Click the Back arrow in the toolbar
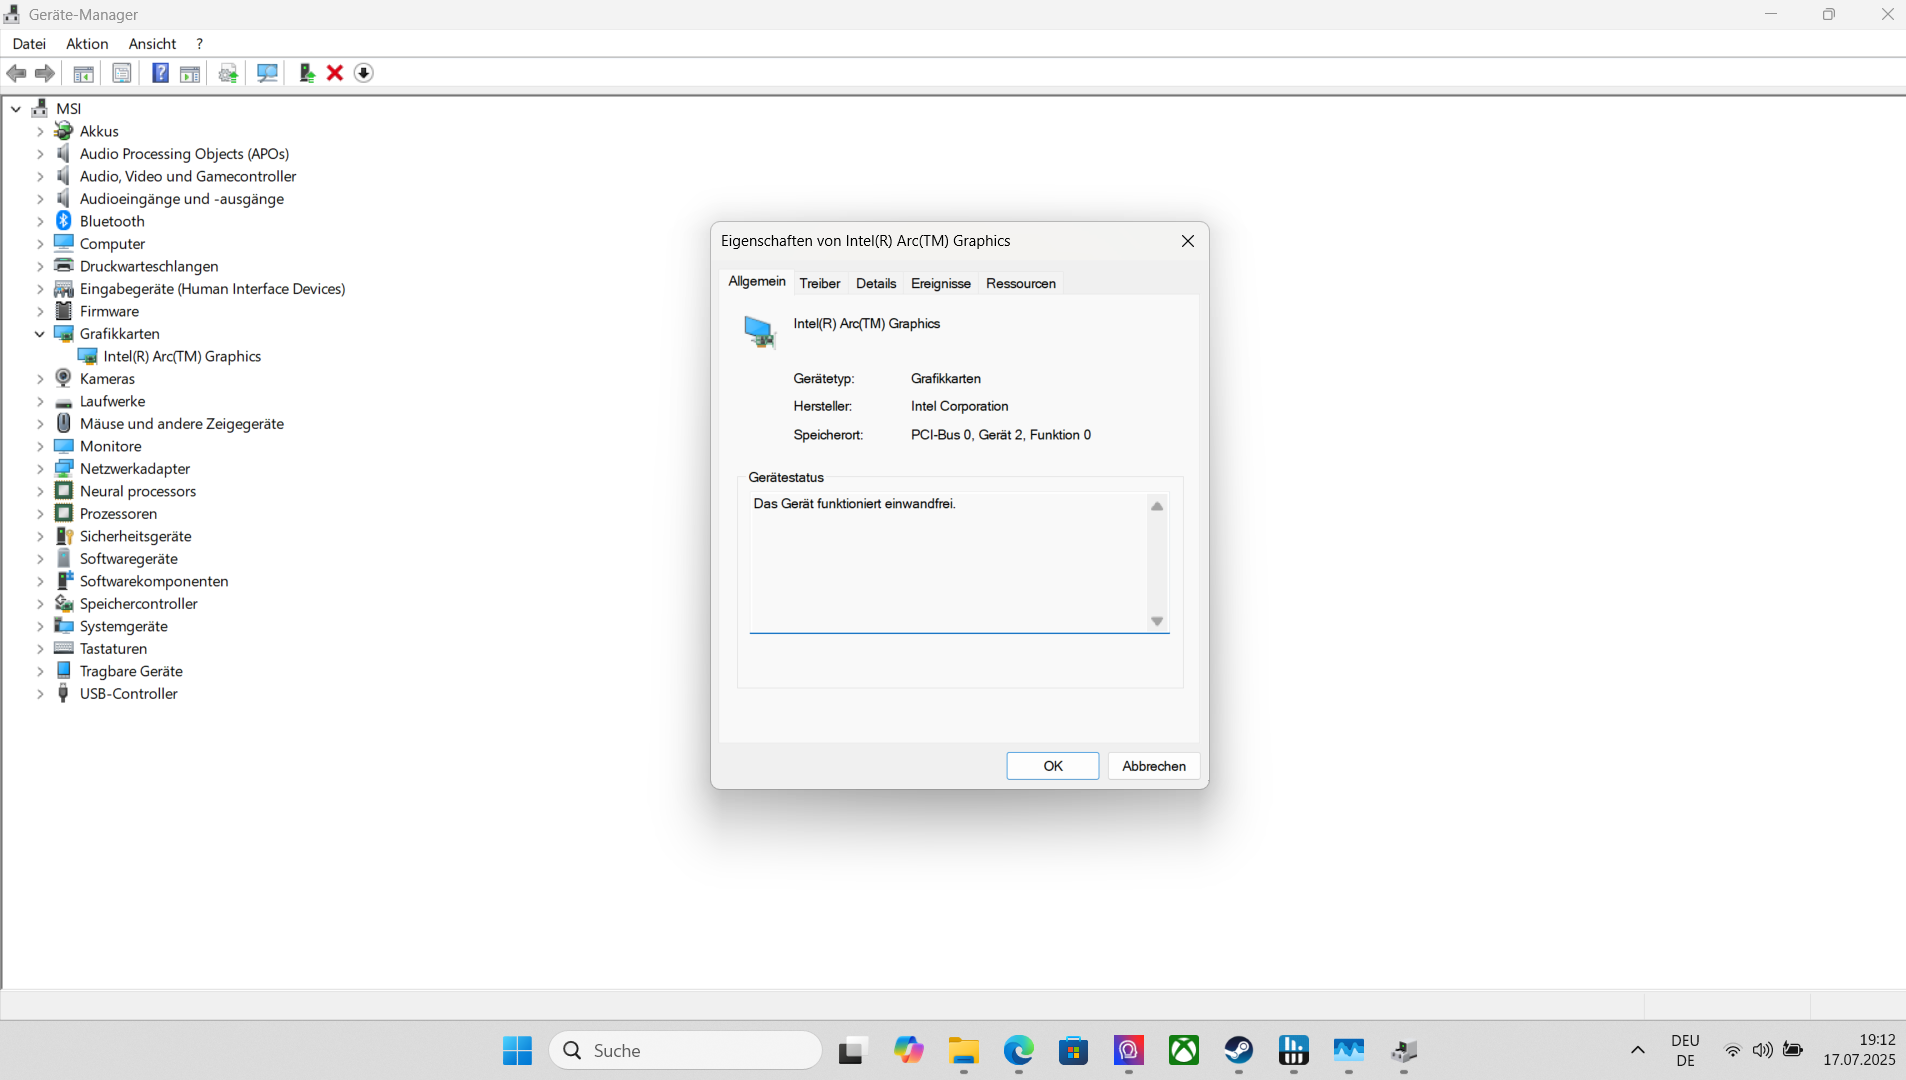This screenshot has height=1080, width=1906. click(16, 73)
